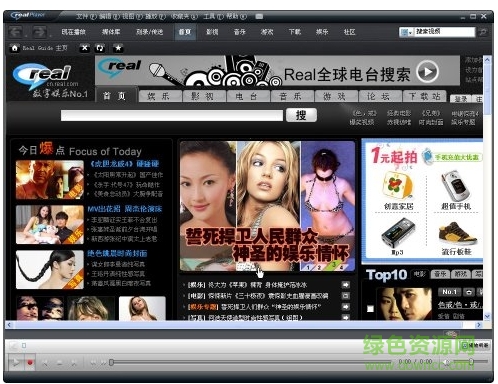
Task: Open the icon beside 电影 news row
Action: tap(346, 296)
